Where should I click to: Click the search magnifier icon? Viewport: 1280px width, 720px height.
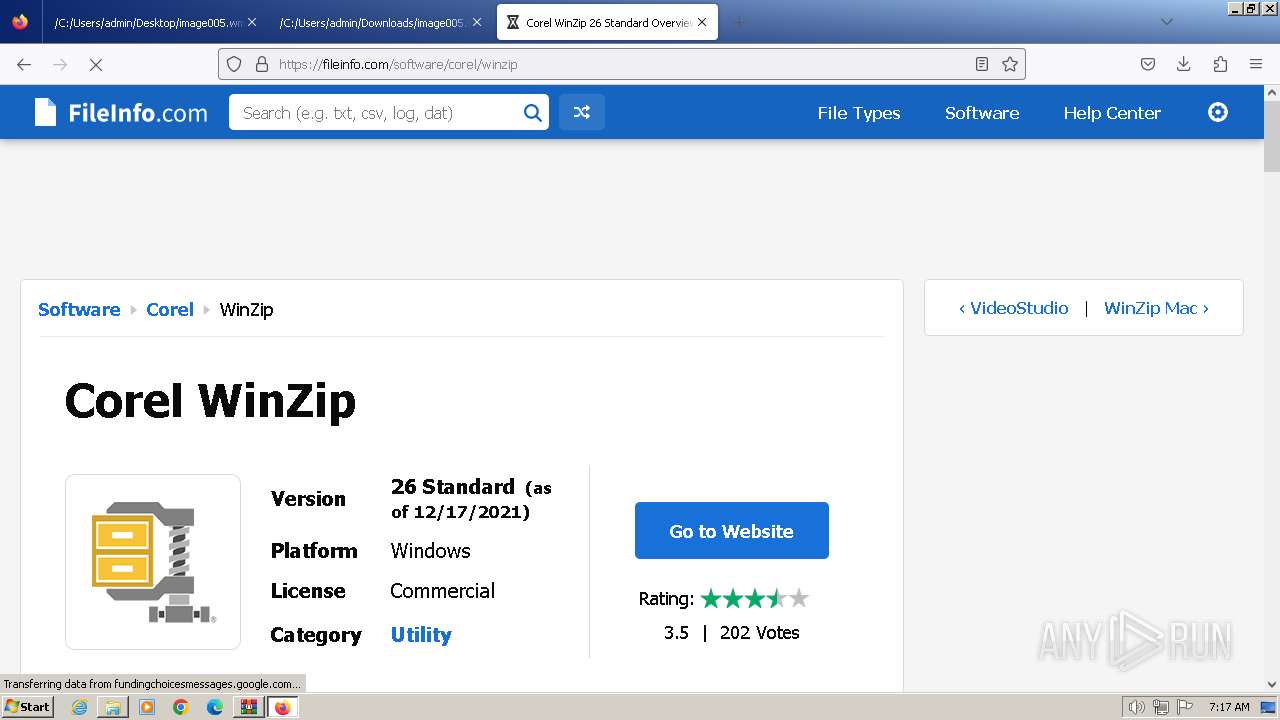point(533,113)
